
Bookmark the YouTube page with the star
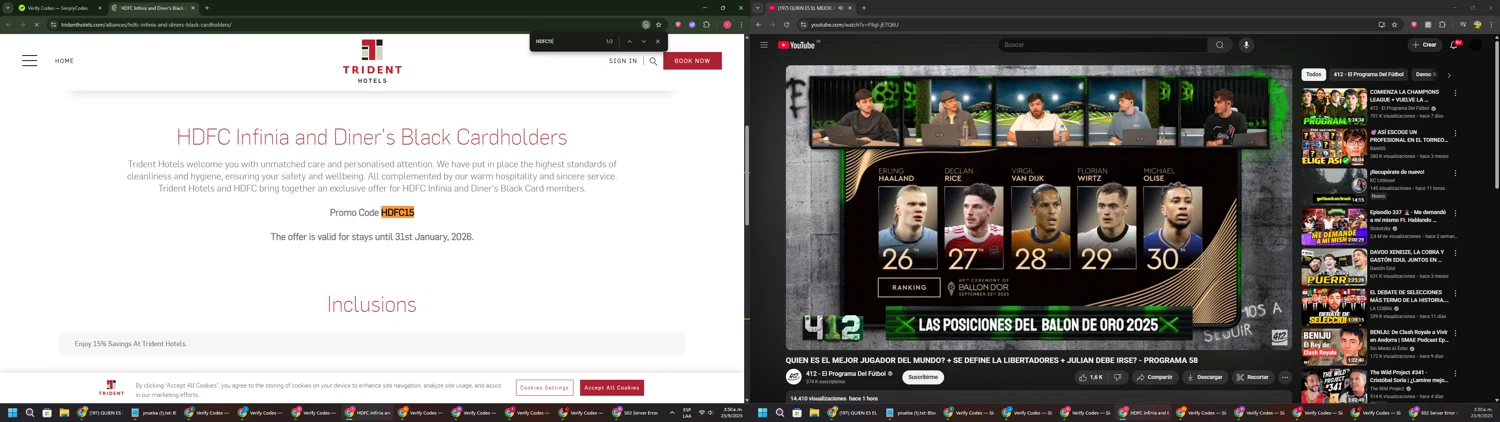1395,24
